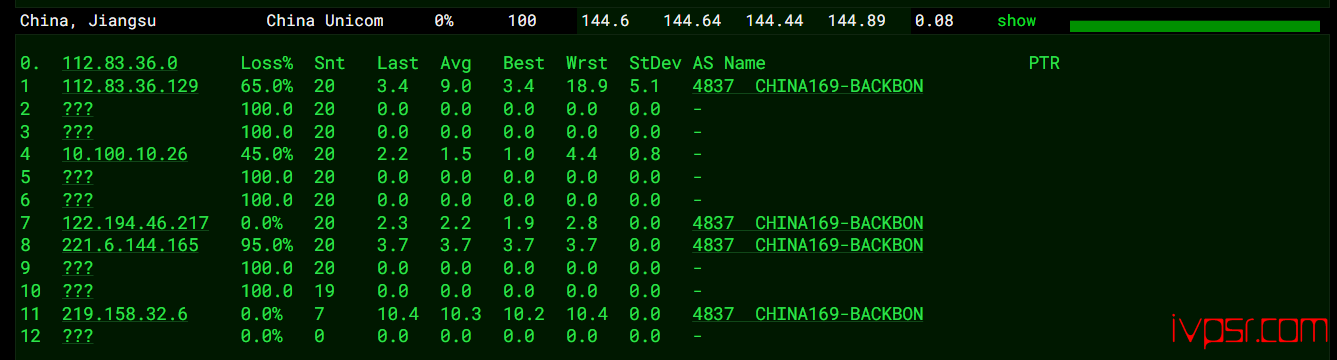1337x360 pixels.
Task: Click the 'AS Name' column header
Action: pos(728,63)
